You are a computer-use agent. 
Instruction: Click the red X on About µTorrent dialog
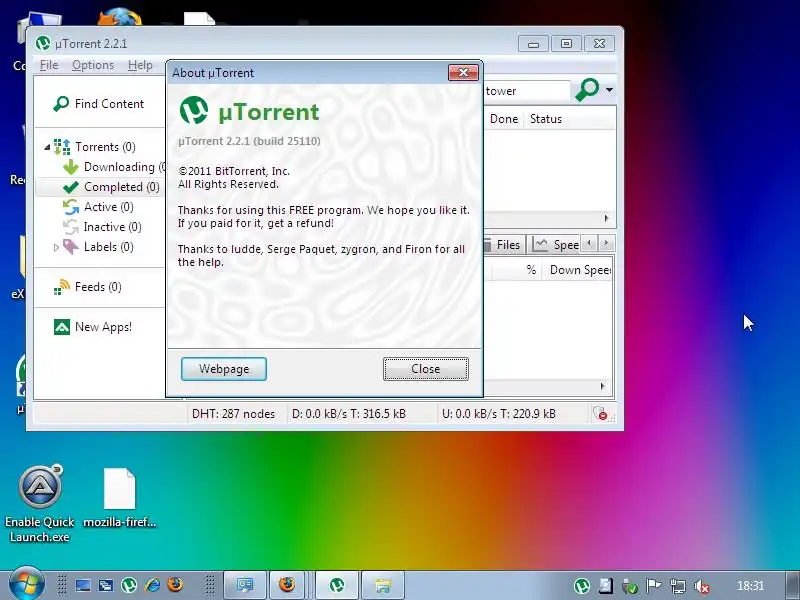pos(463,72)
